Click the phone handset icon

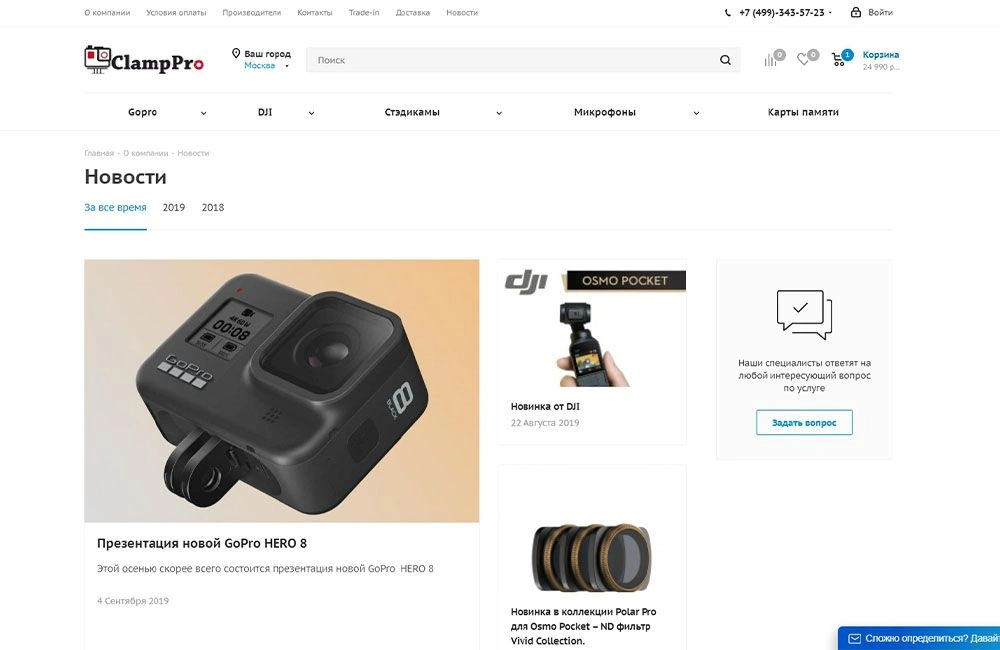click(728, 13)
